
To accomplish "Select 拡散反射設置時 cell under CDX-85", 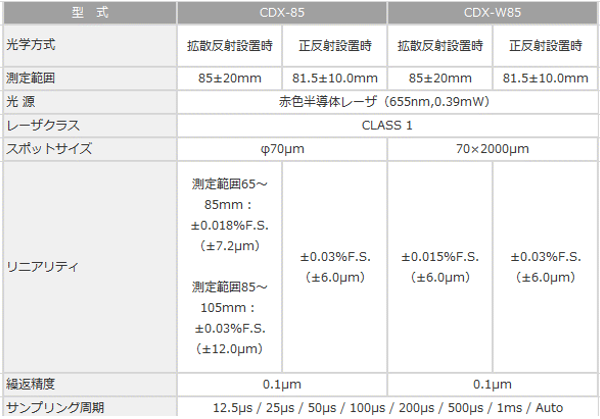I will pyautogui.click(x=229, y=46).
